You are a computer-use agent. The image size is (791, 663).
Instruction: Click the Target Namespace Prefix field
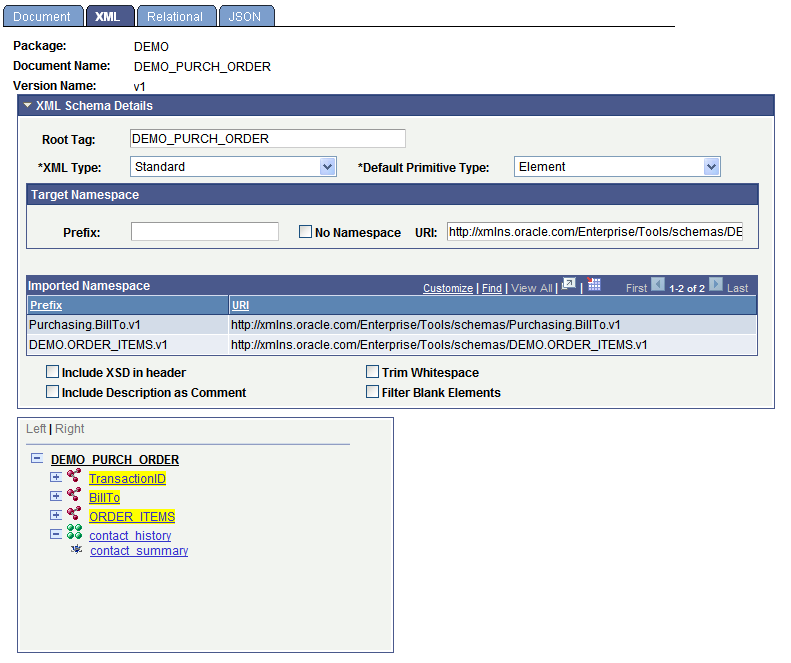point(205,232)
